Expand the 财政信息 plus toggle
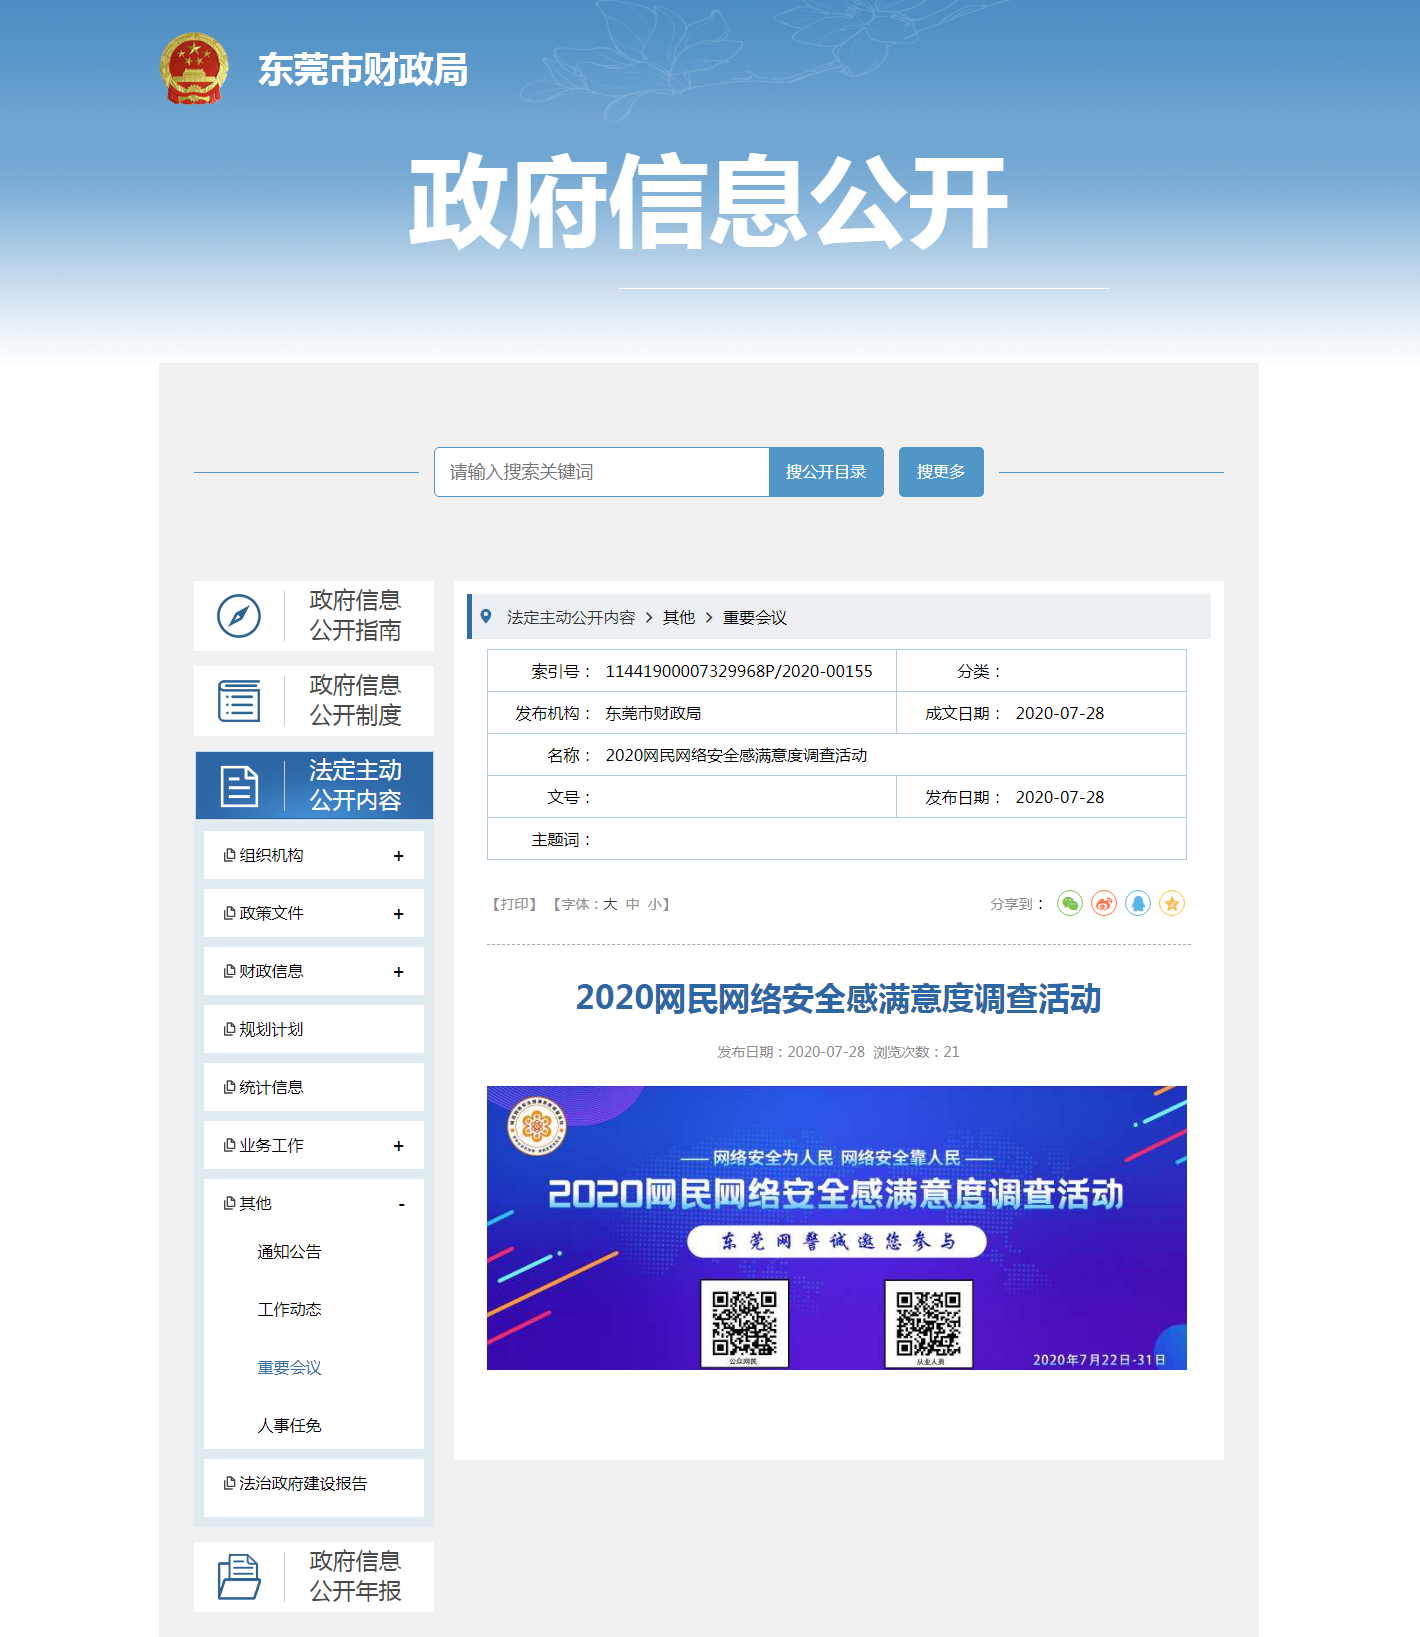Image resolution: width=1420 pixels, height=1637 pixels. [398, 972]
